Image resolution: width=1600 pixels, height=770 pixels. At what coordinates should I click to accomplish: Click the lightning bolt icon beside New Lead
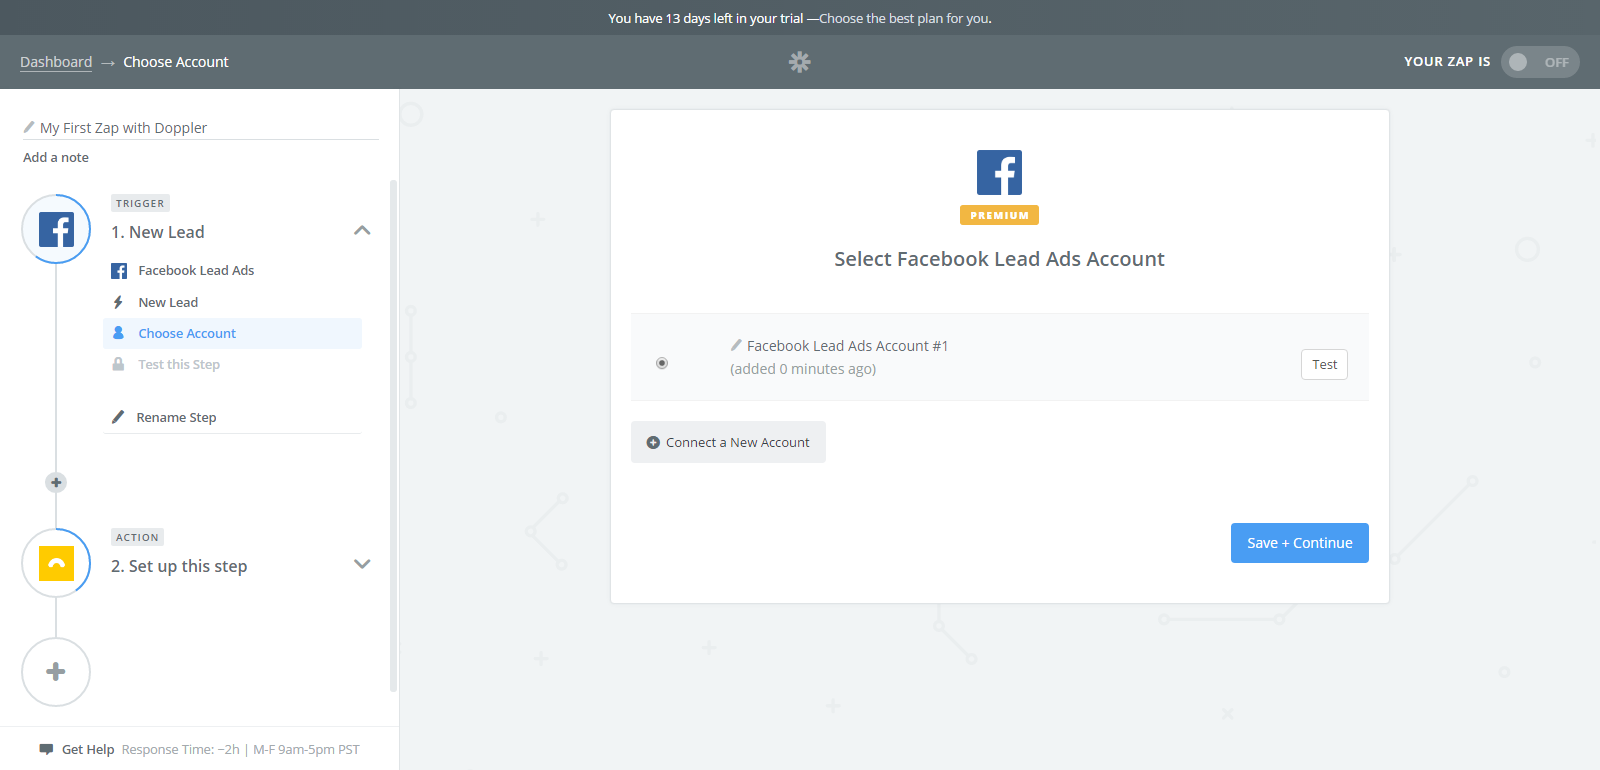(118, 302)
